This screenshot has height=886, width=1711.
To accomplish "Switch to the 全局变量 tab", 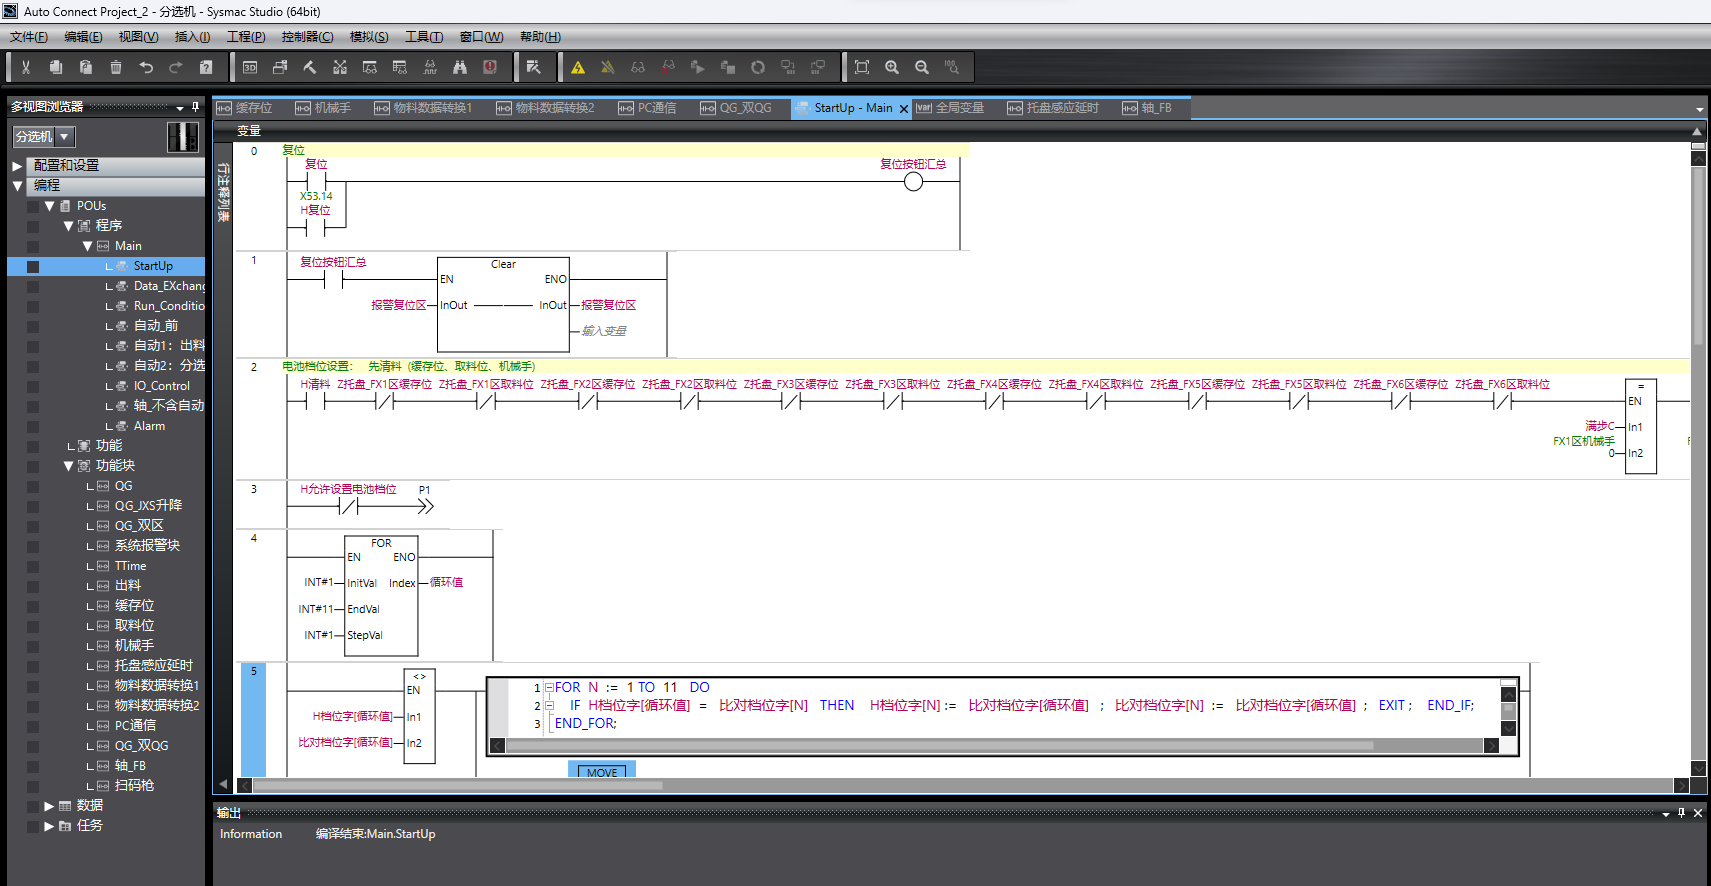I will pos(951,108).
